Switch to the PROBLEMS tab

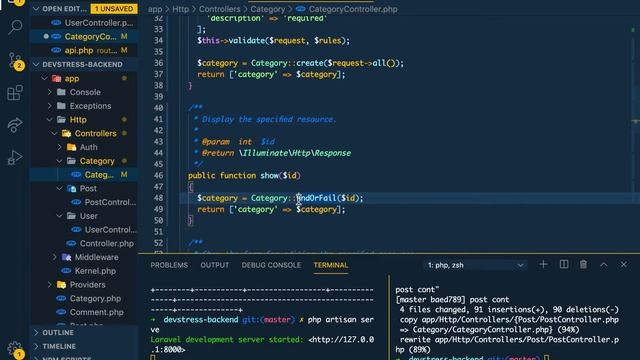[x=169, y=265]
